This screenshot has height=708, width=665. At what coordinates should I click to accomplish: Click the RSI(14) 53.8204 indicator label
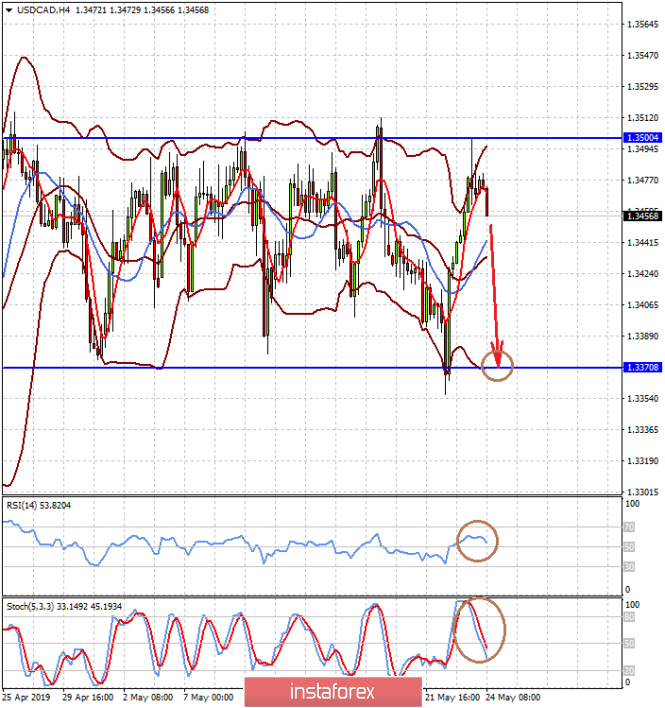[x=39, y=505]
